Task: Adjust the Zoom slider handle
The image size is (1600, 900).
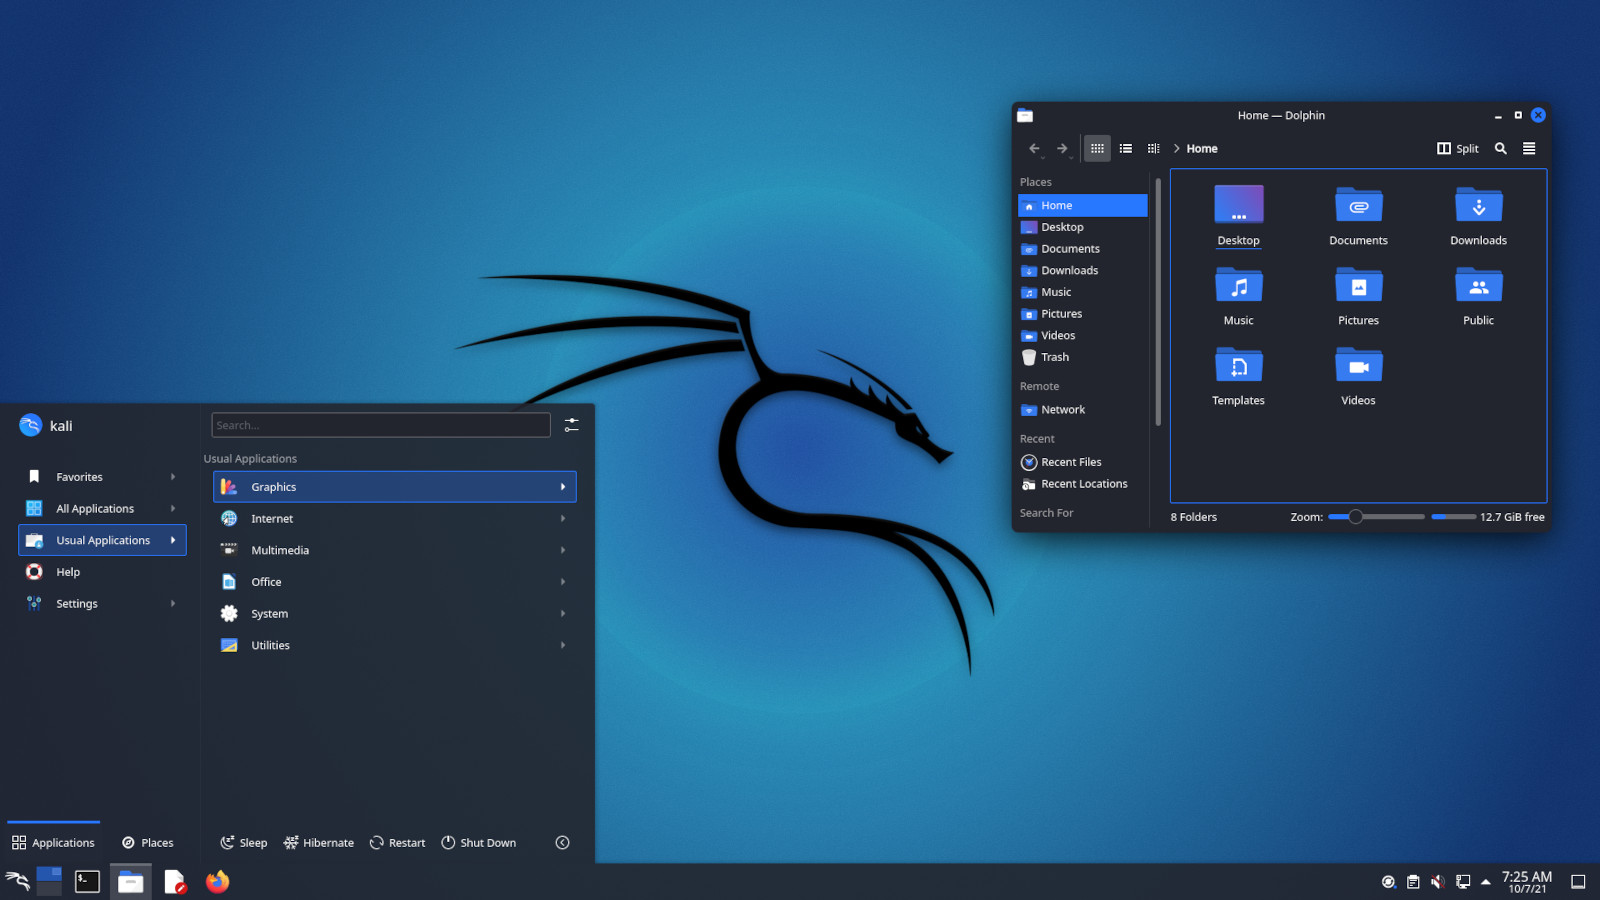Action: pos(1355,517)
